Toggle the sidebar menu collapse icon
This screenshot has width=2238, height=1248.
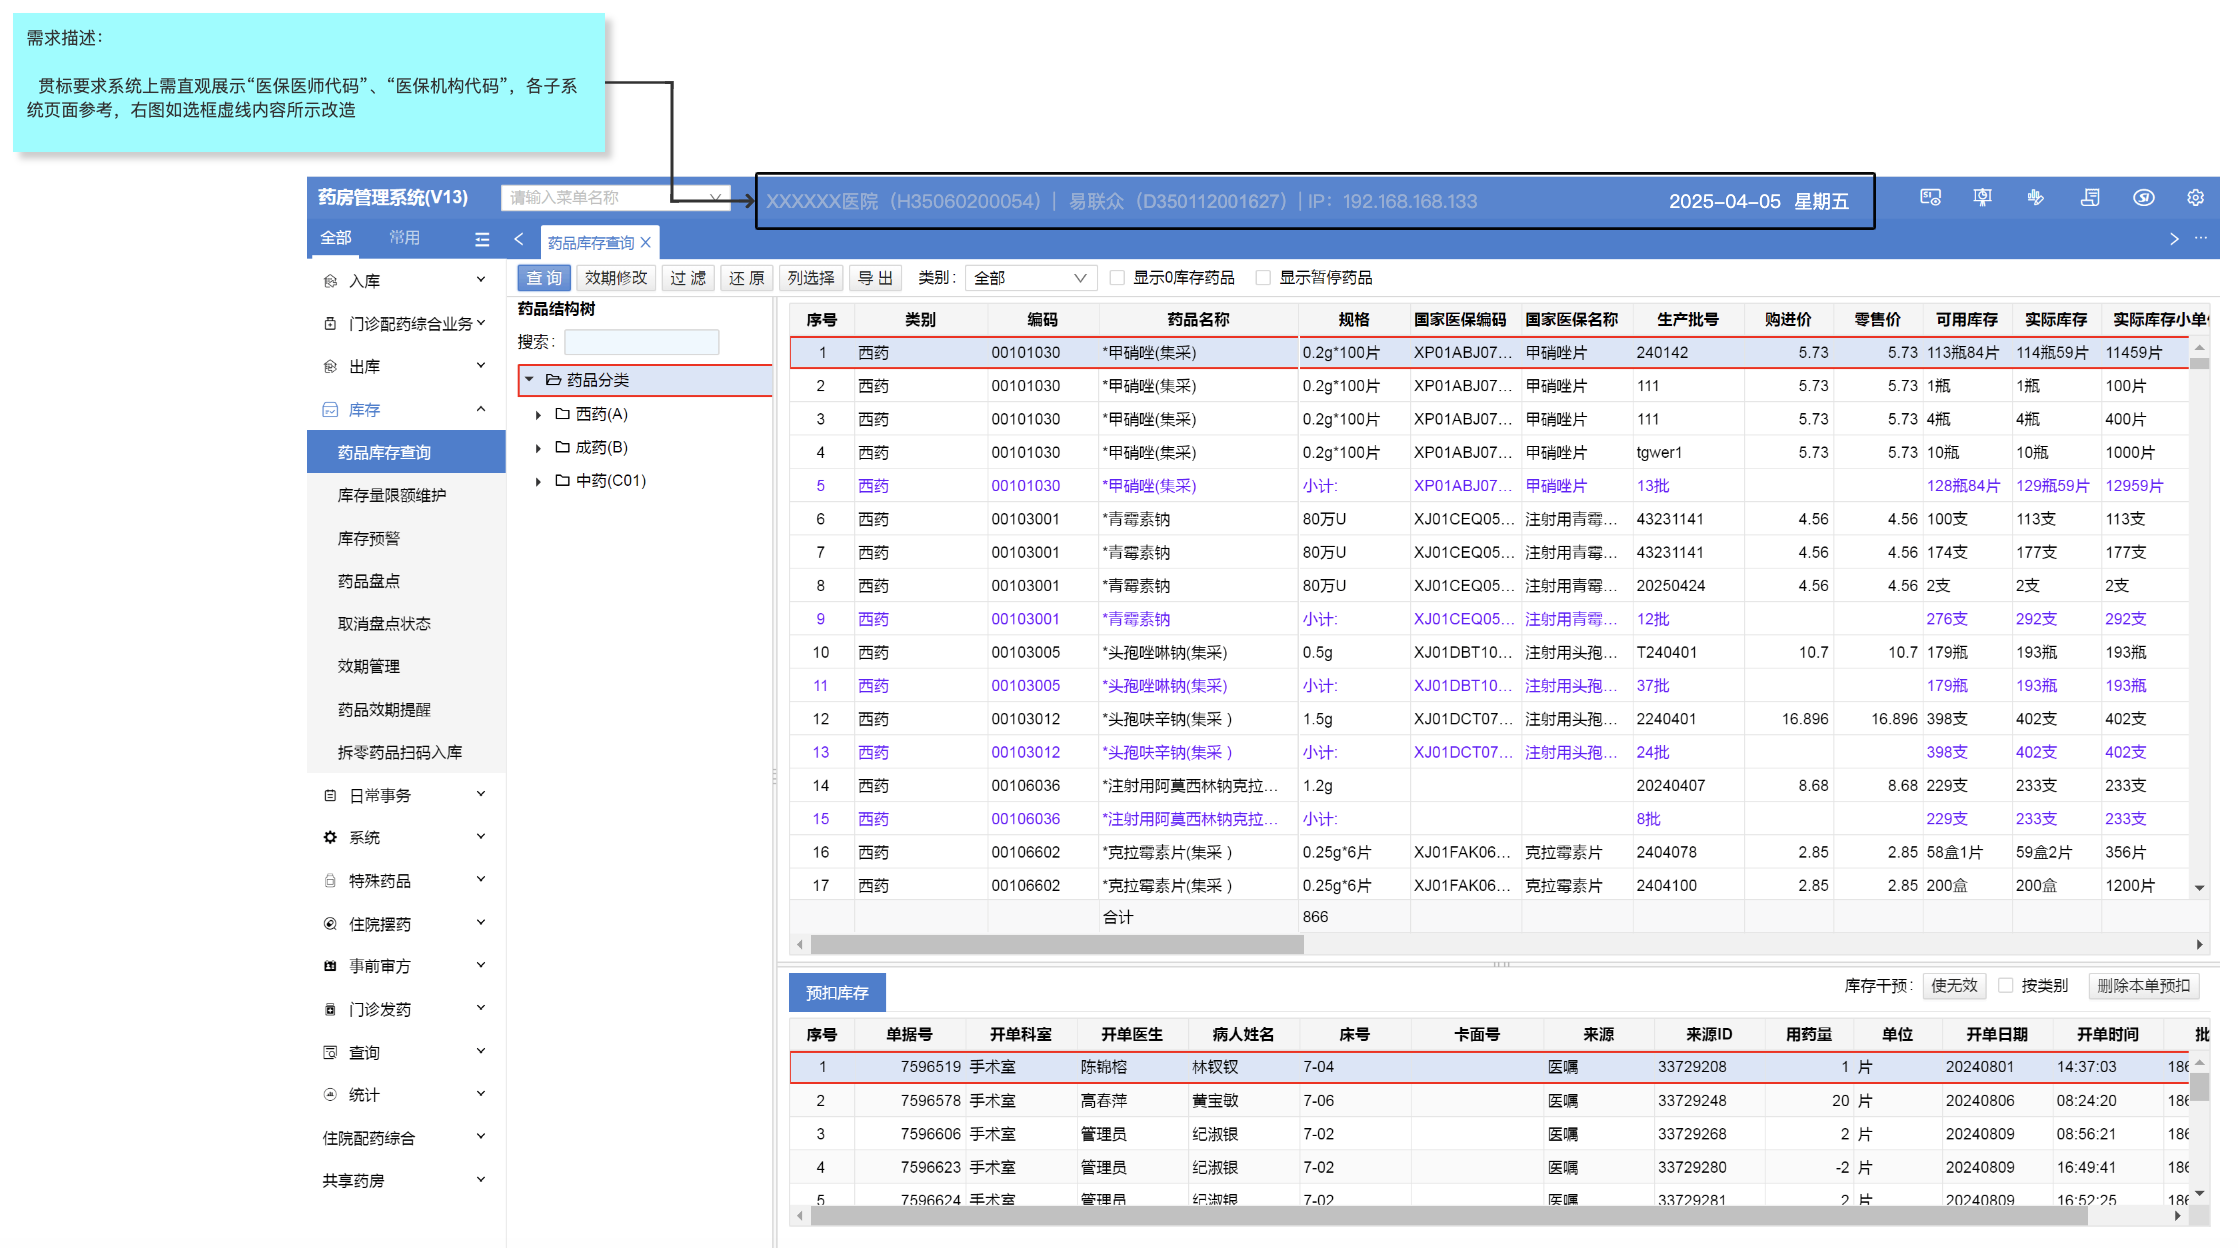(482, 239)
